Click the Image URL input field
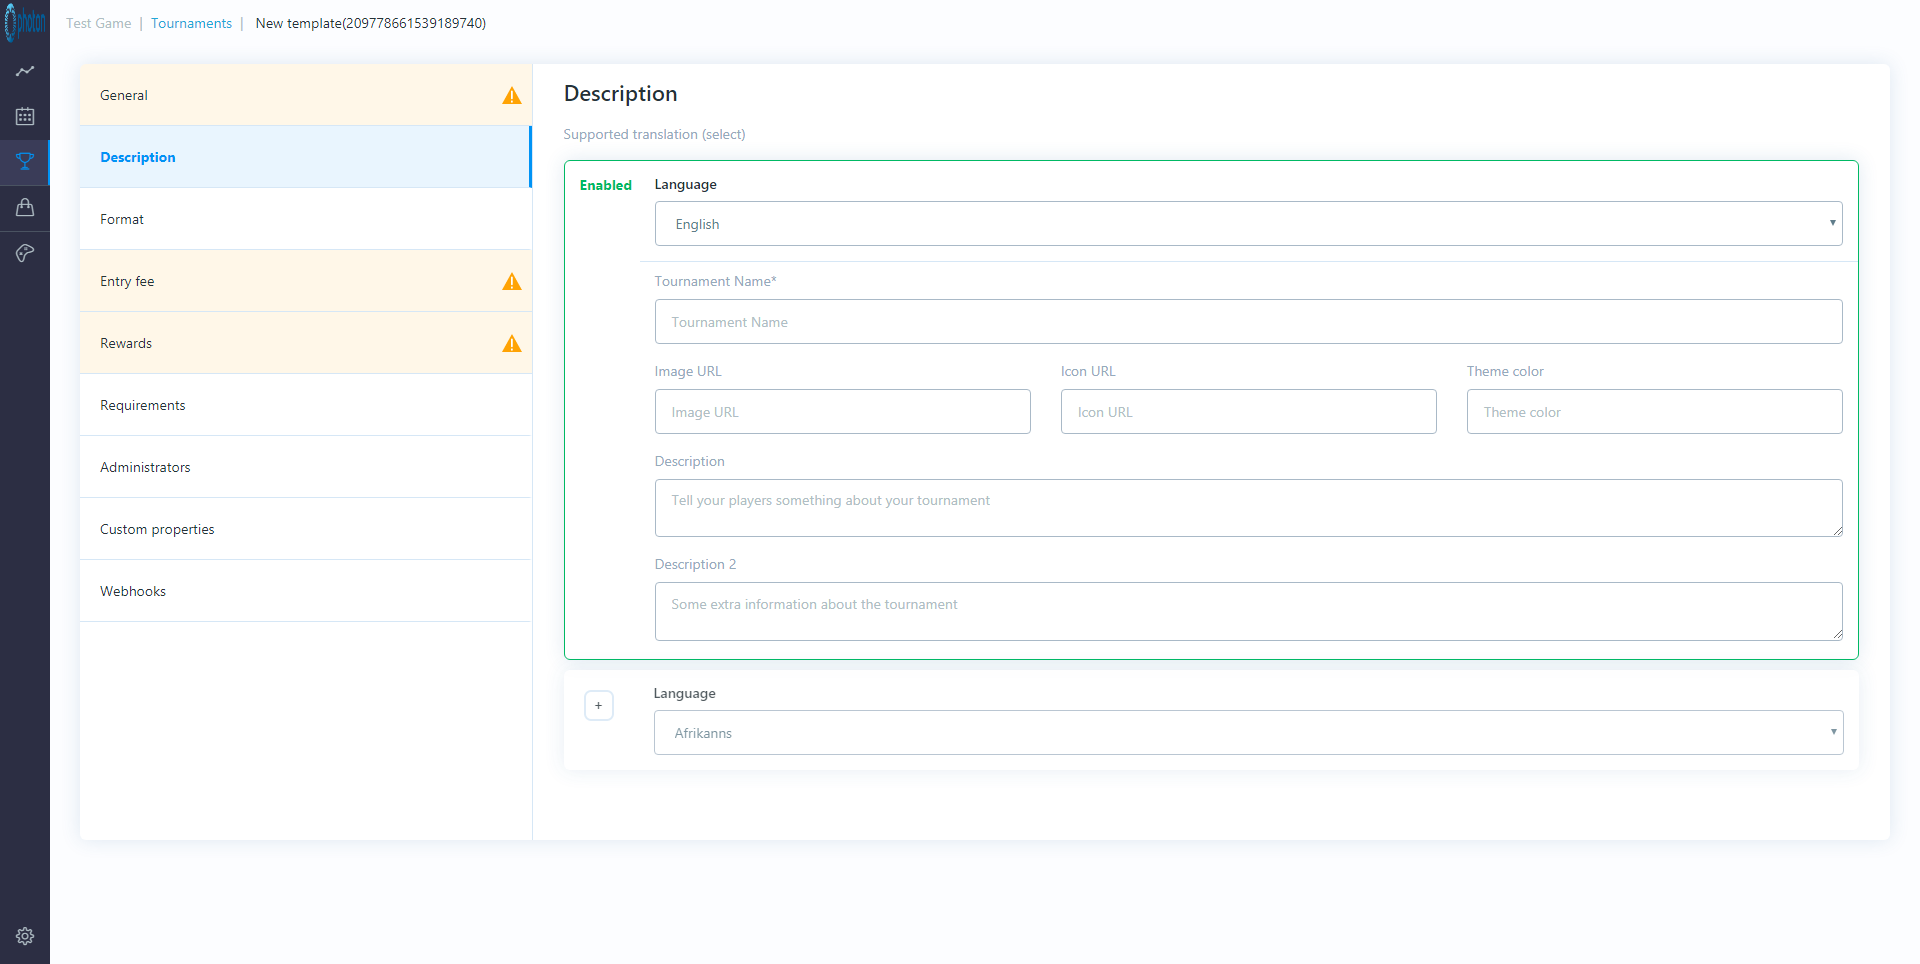The height and width of the screenshot is (964, 1920). (x=842, y=412)
